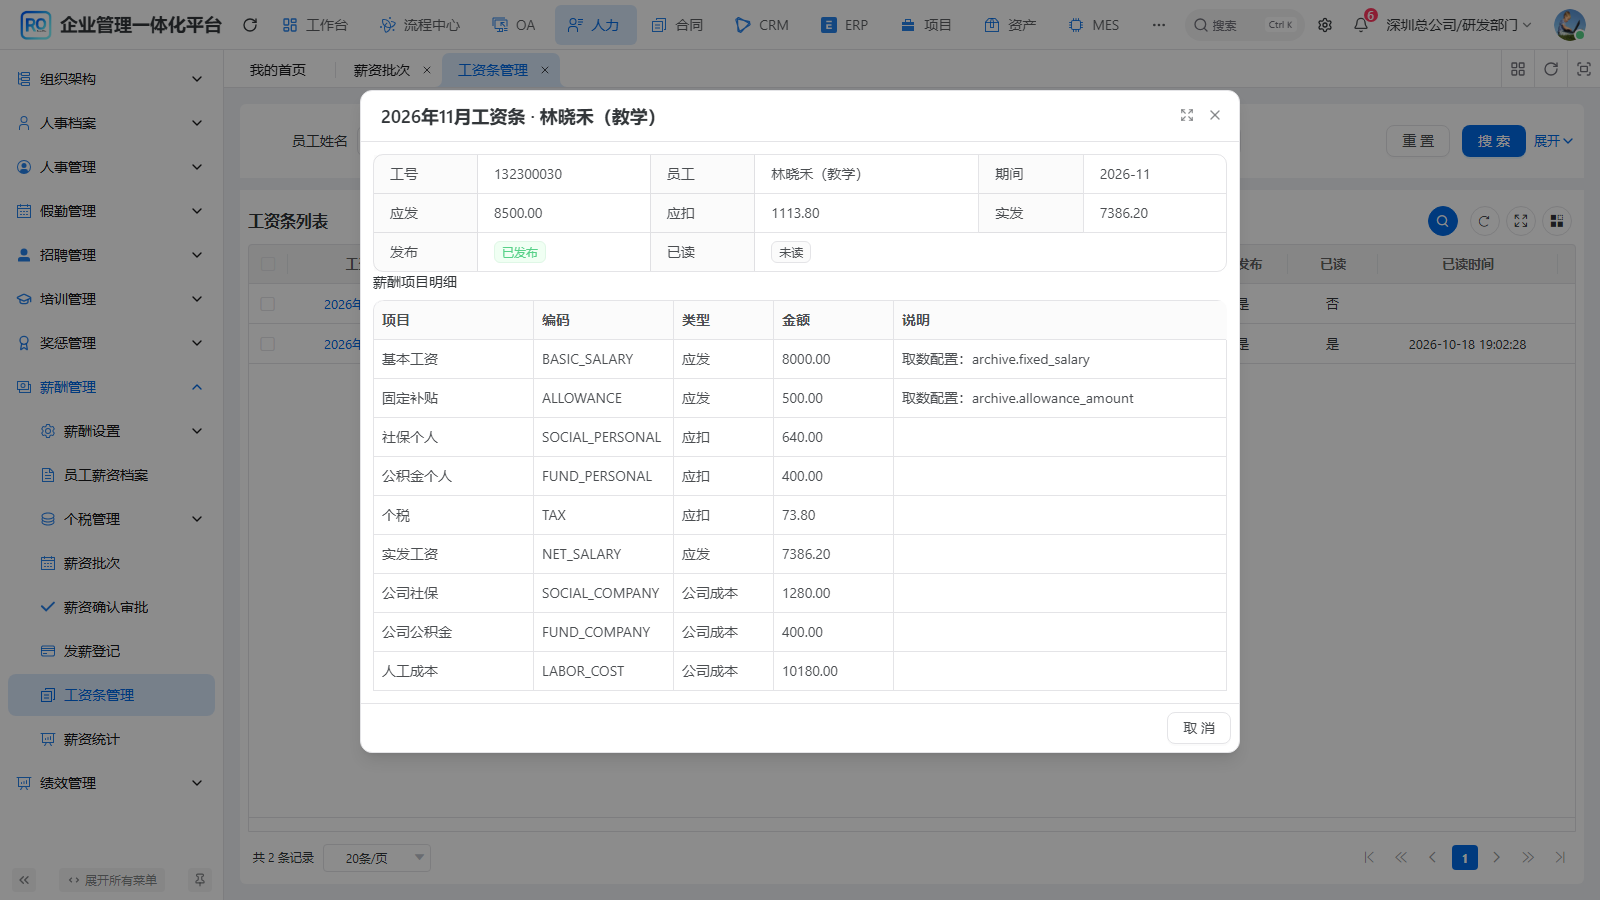The height and width of the screenshot is (900, 1600).
Task: Expand the 假勤管理 sidebar menu
Action: point(111,211)
